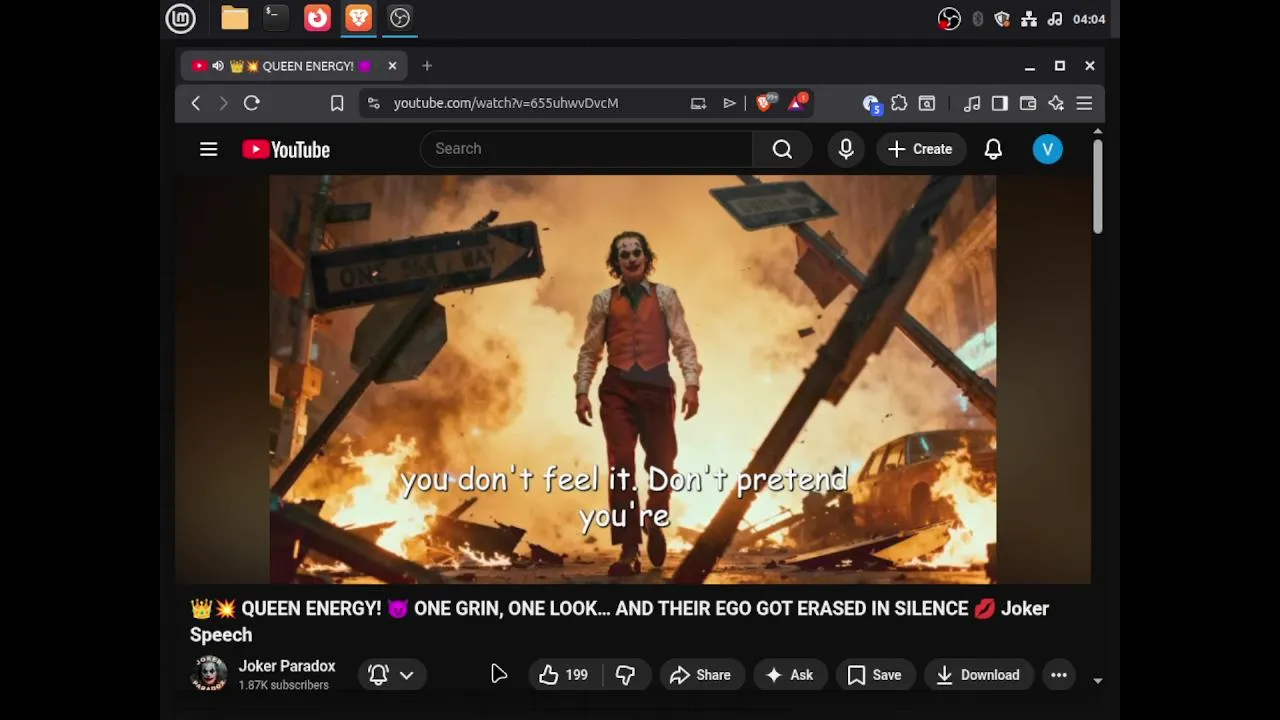Viewport: 1280px width, 720px height.
Task: Click the "1.87K subscribers" text
Action: pos(283,685)
